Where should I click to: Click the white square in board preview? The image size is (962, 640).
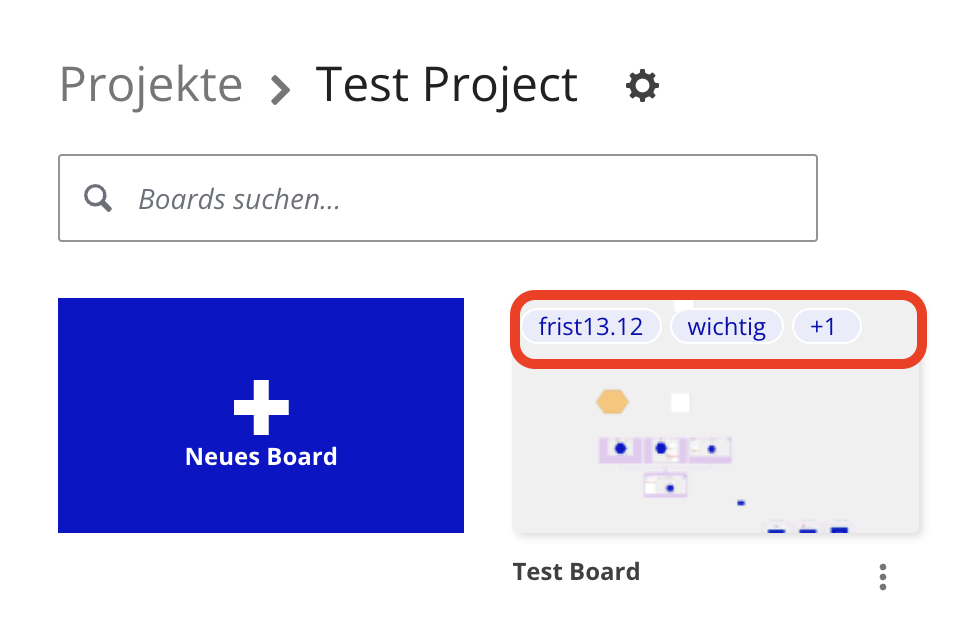[680, 403]
